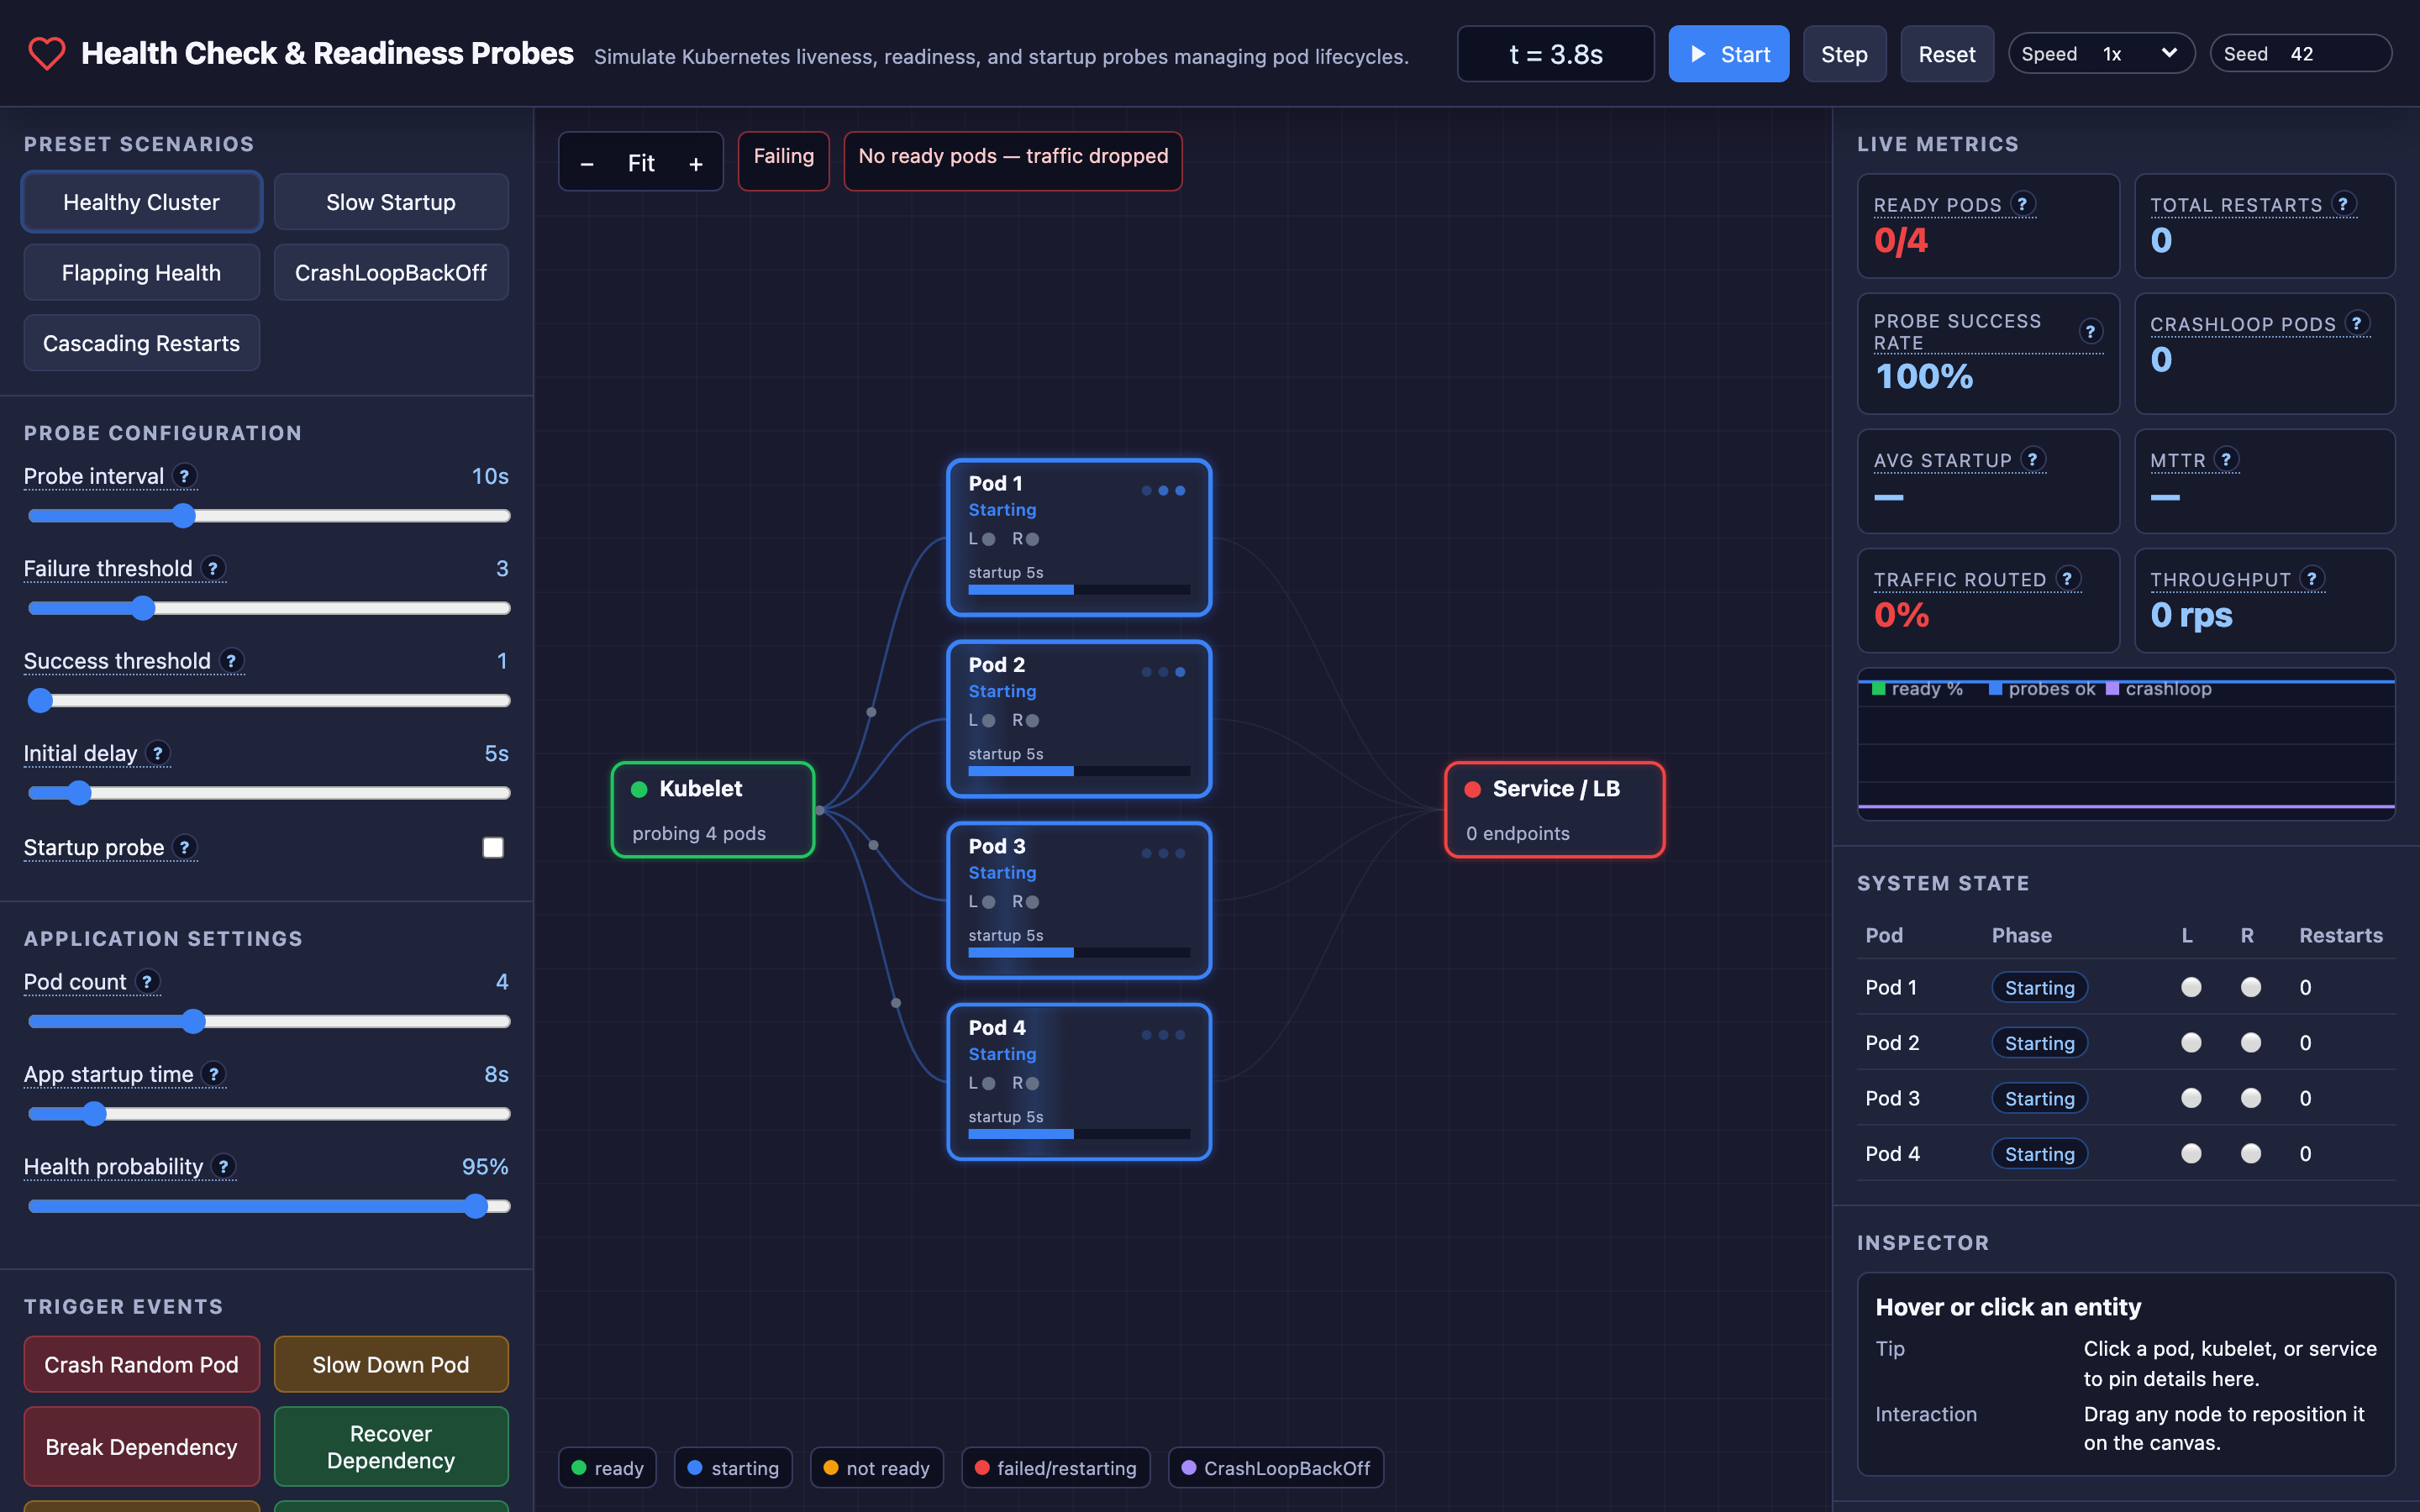
Task: Open the three-dot menu on Pod 3
Action: [x=1163, y=854]
